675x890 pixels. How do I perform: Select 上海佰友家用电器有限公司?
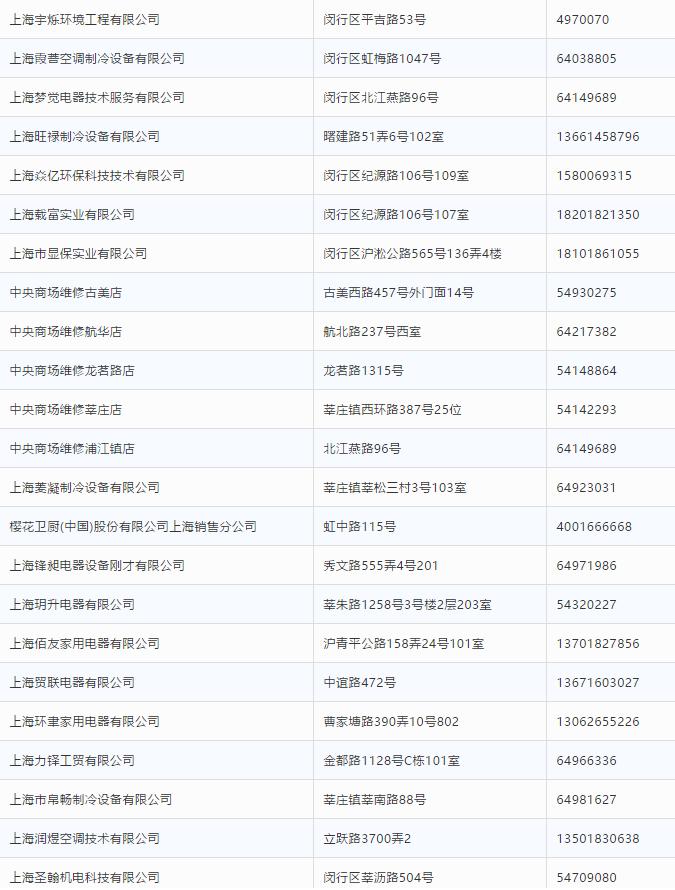tap(85, 644)
